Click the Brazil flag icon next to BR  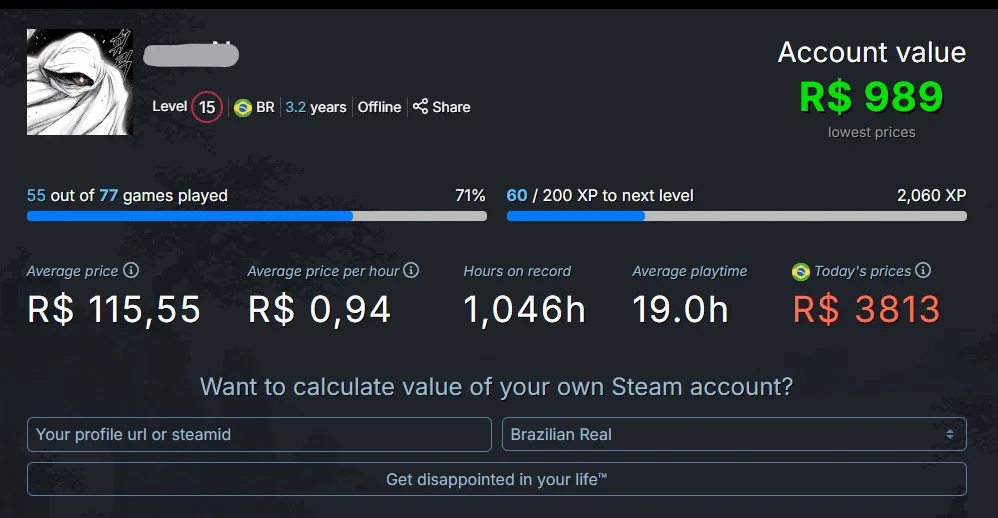[x=242, y=108]
